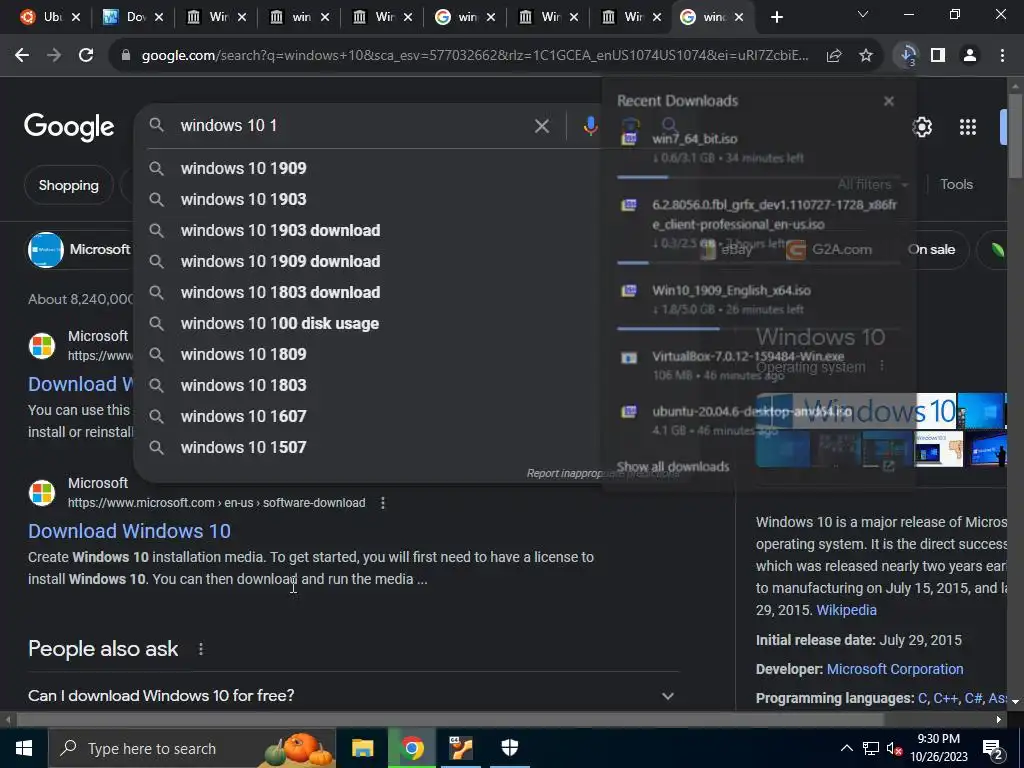The height and width of the screenshot is (768, 1024).
Task: Click the share page icon in address bar
Action: [834, 56]
